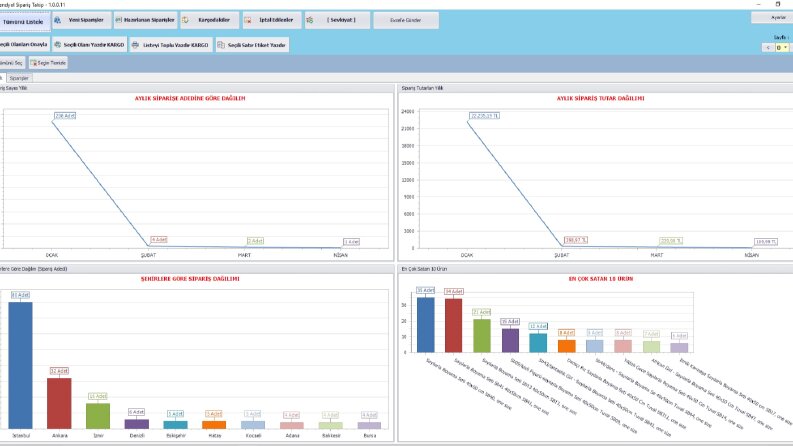Click Seçili Satır Etiket Yazdır
The image size is (793, 446).
point(252,45)
